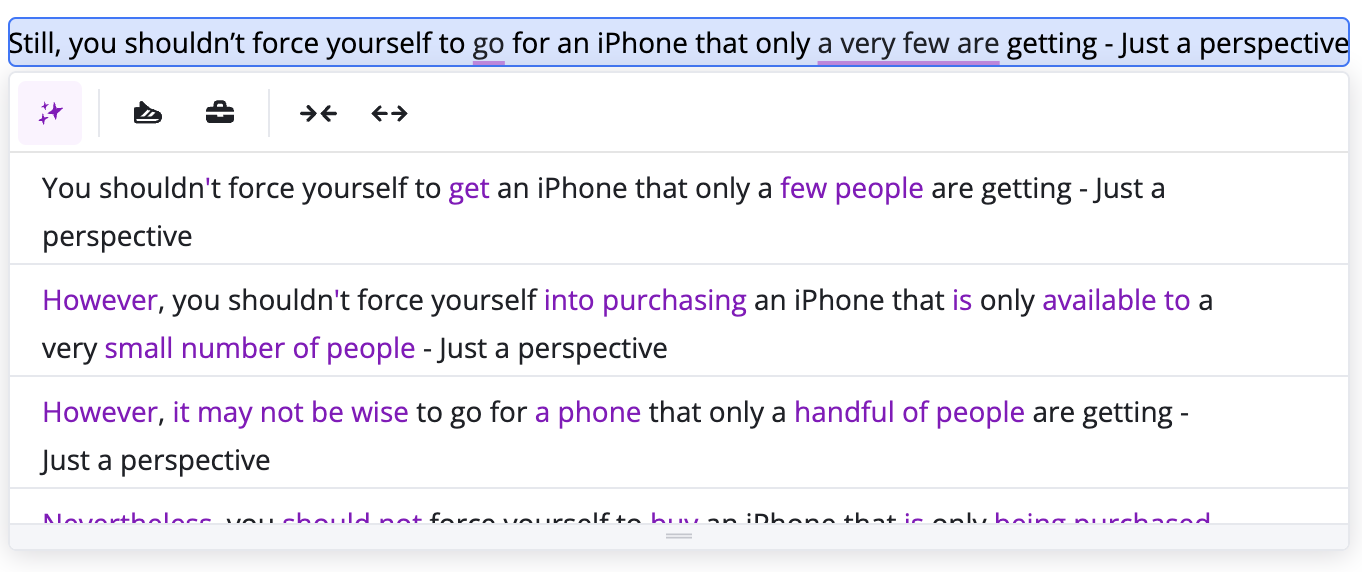The image size is (1362, 572).
Task: Choose the rewrite starting "You shouldn't force yourself"
Action: coord(600,212)
